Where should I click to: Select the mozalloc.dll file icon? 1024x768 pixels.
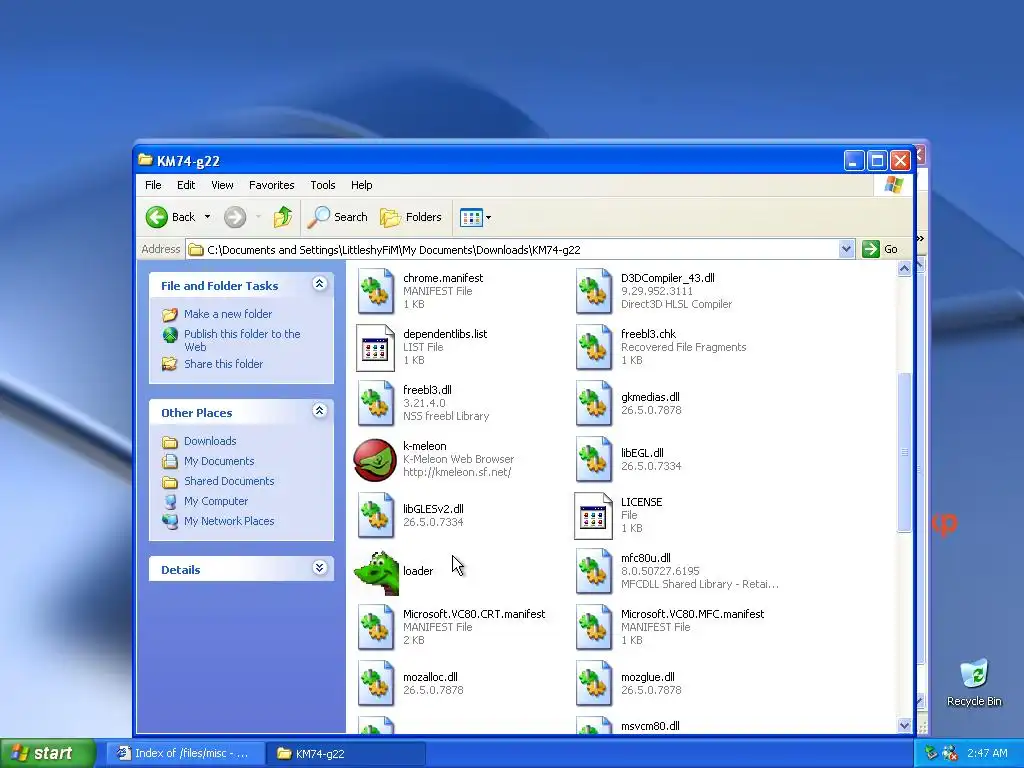click(x=376, y=684)
